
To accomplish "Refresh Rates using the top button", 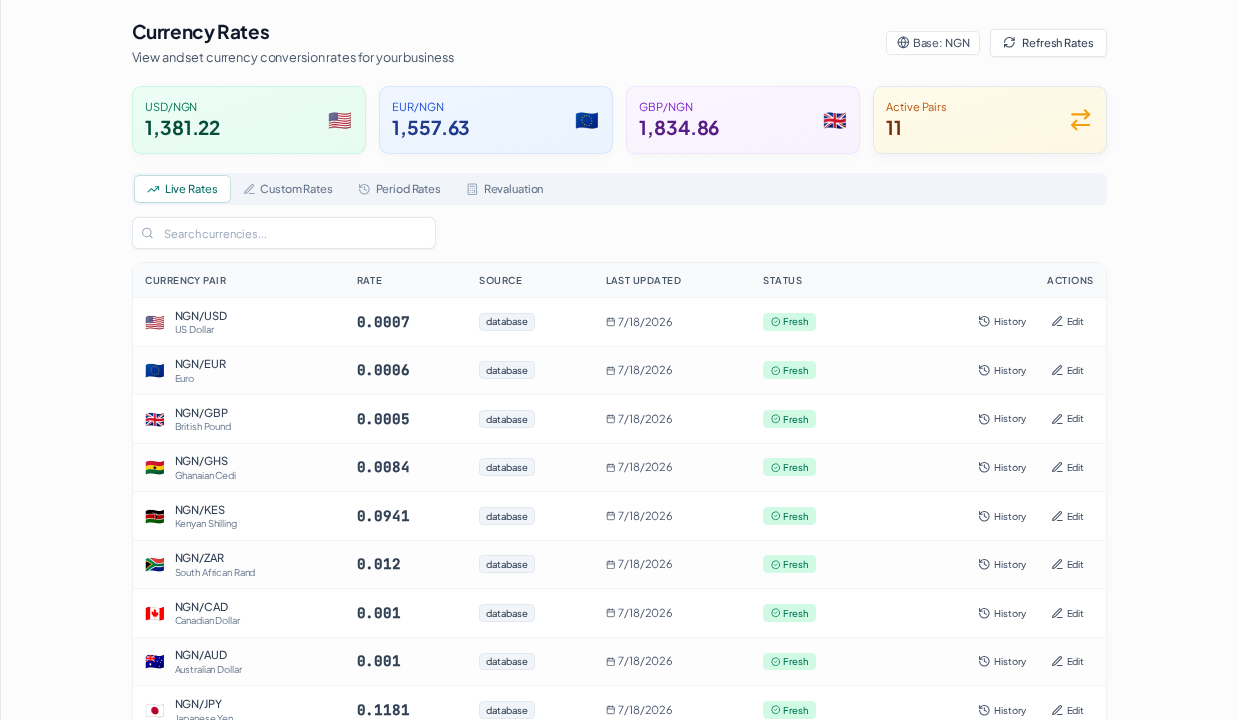I will pyautogui.click(x=1048, y=43).
